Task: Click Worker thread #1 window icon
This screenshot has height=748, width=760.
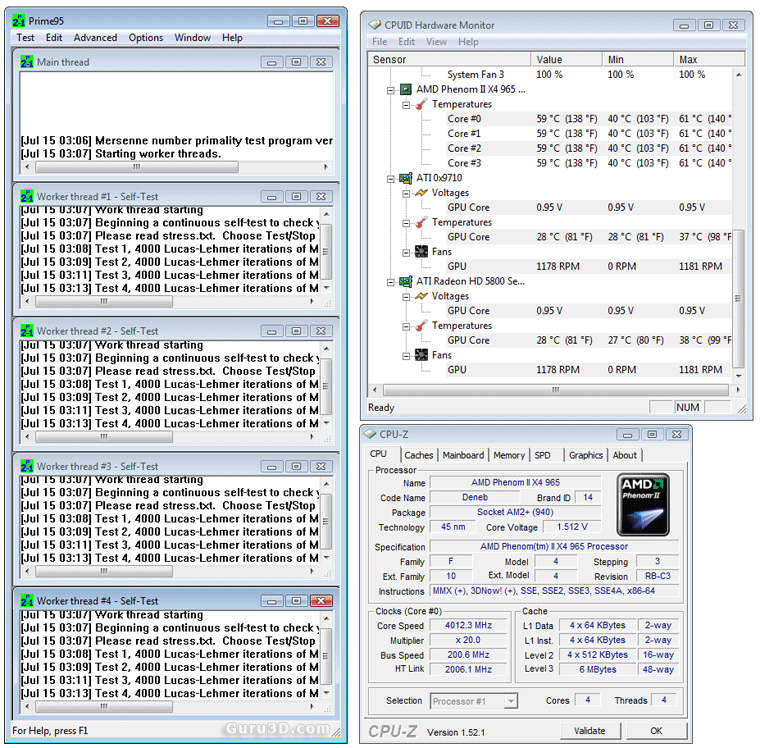Action: pos(27,197)
